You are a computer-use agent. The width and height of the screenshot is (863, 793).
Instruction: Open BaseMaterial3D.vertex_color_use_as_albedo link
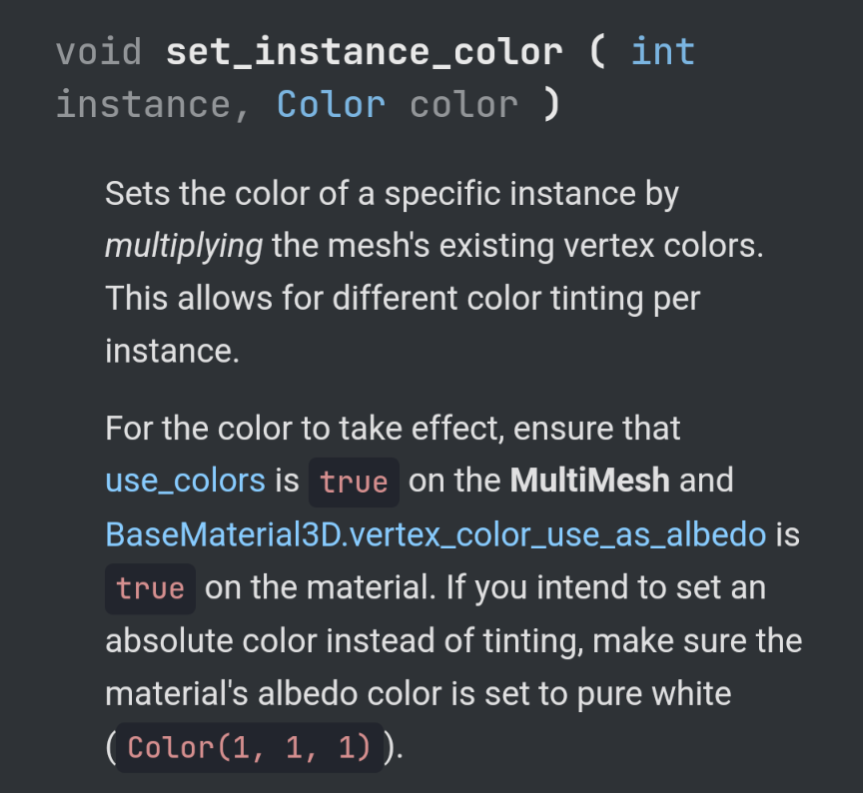pyautogui.click(x=435, y=534)
